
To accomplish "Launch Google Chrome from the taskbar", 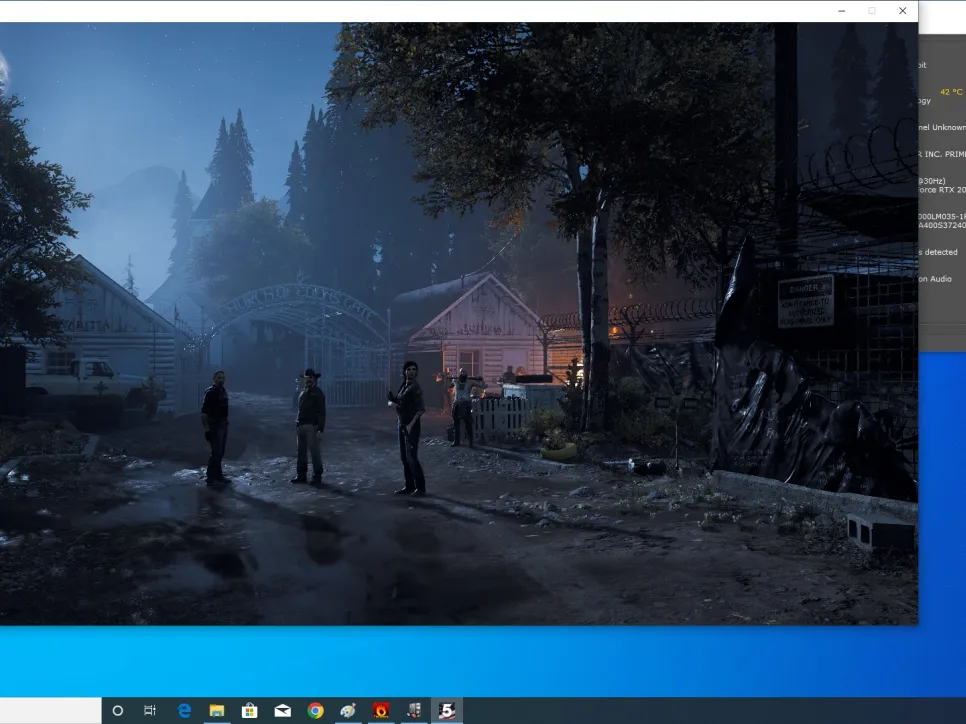I will click(x=315, y=710).
